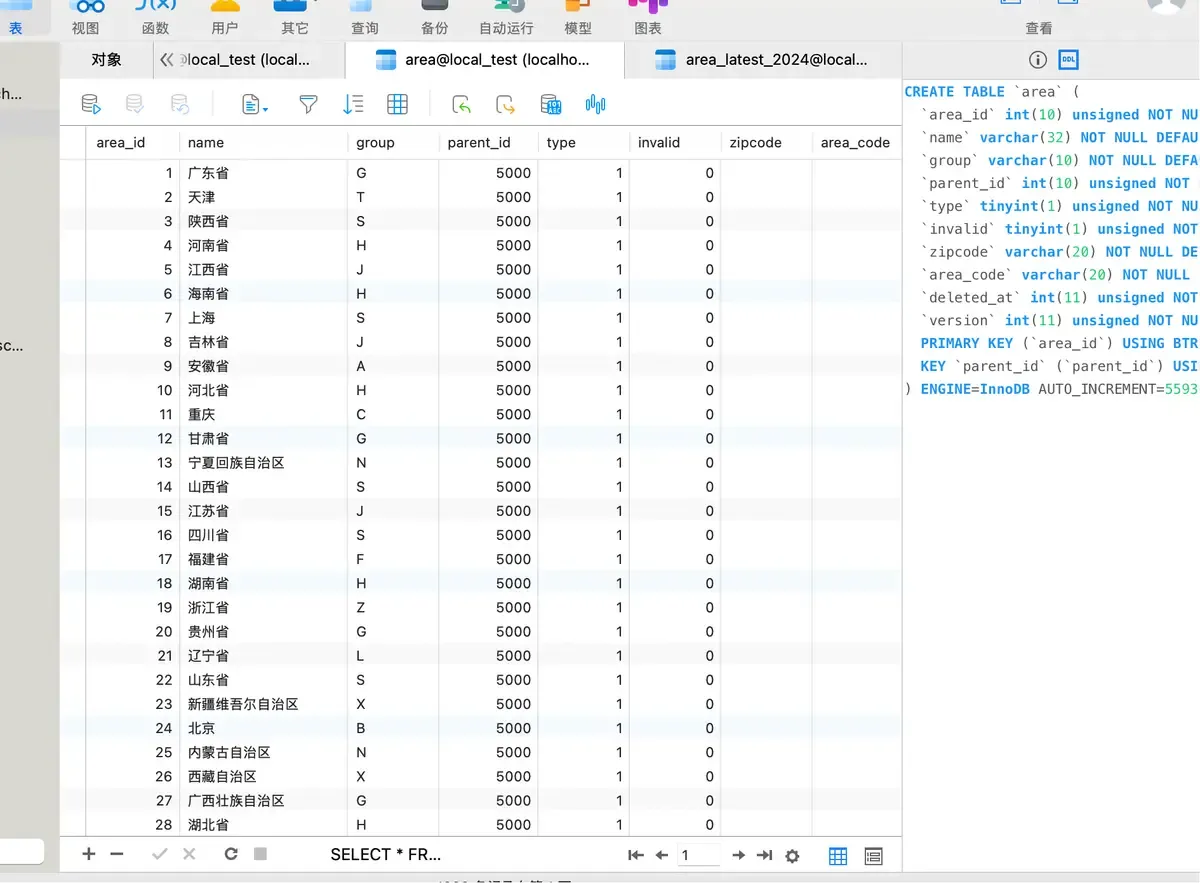Open the 对象 tab

106,59
